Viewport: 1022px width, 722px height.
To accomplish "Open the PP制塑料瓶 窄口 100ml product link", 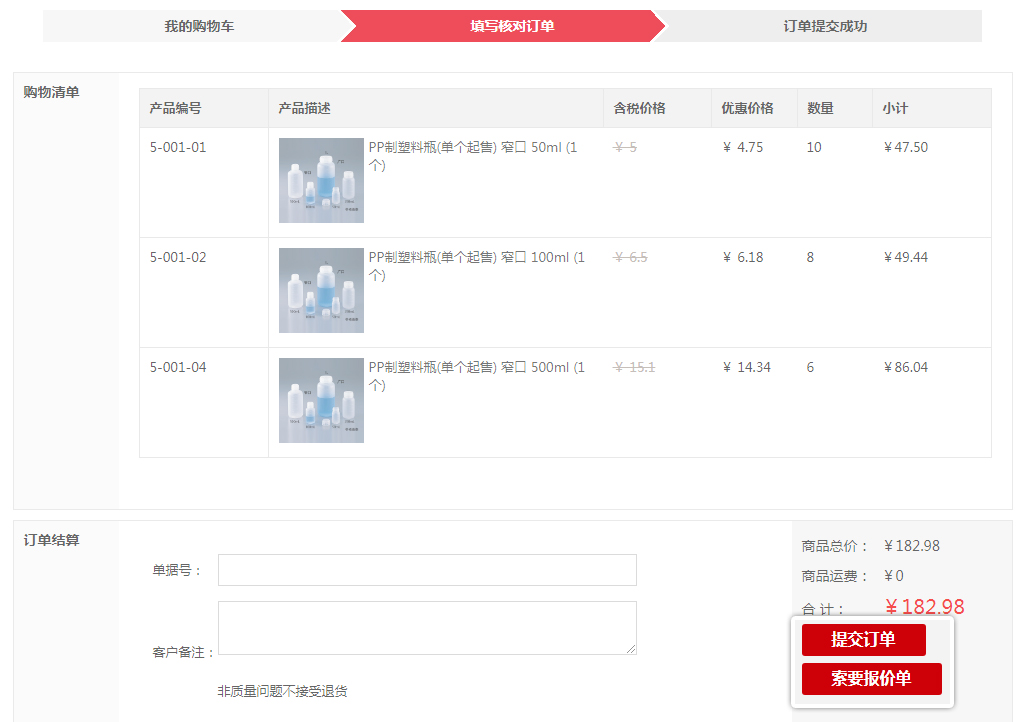I will (475, 258).
